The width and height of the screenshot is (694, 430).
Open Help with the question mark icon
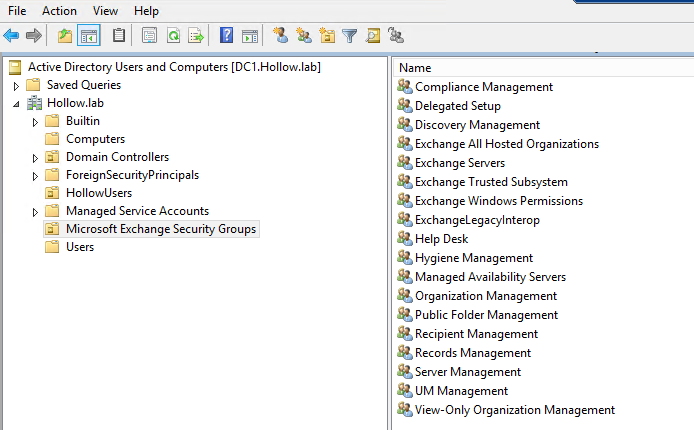click(227, 36)
